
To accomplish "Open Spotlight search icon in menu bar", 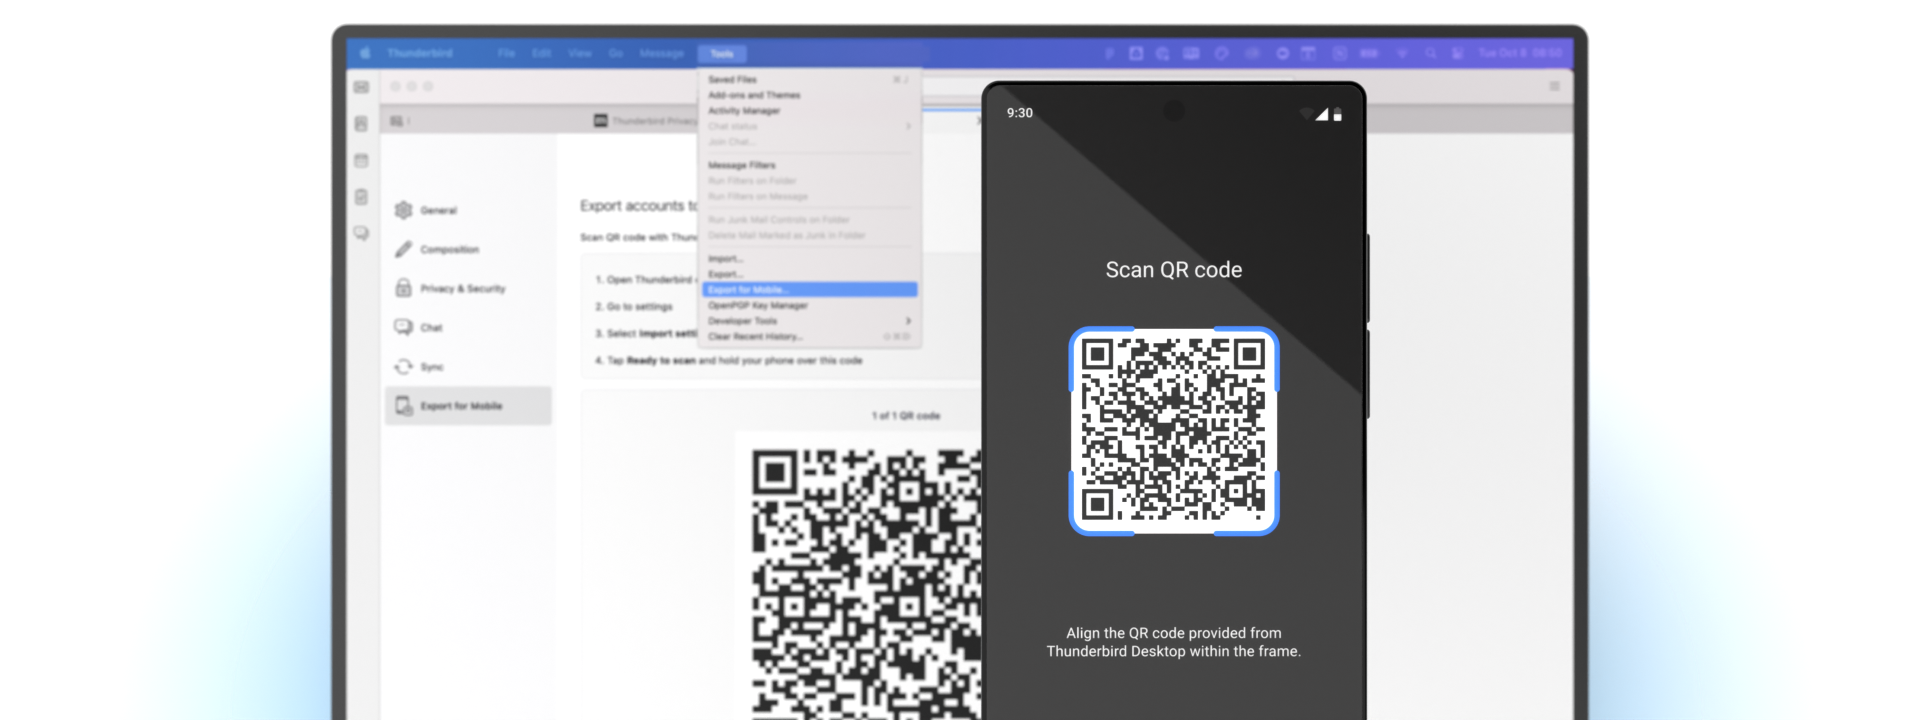I will (x=1431, y=53).
